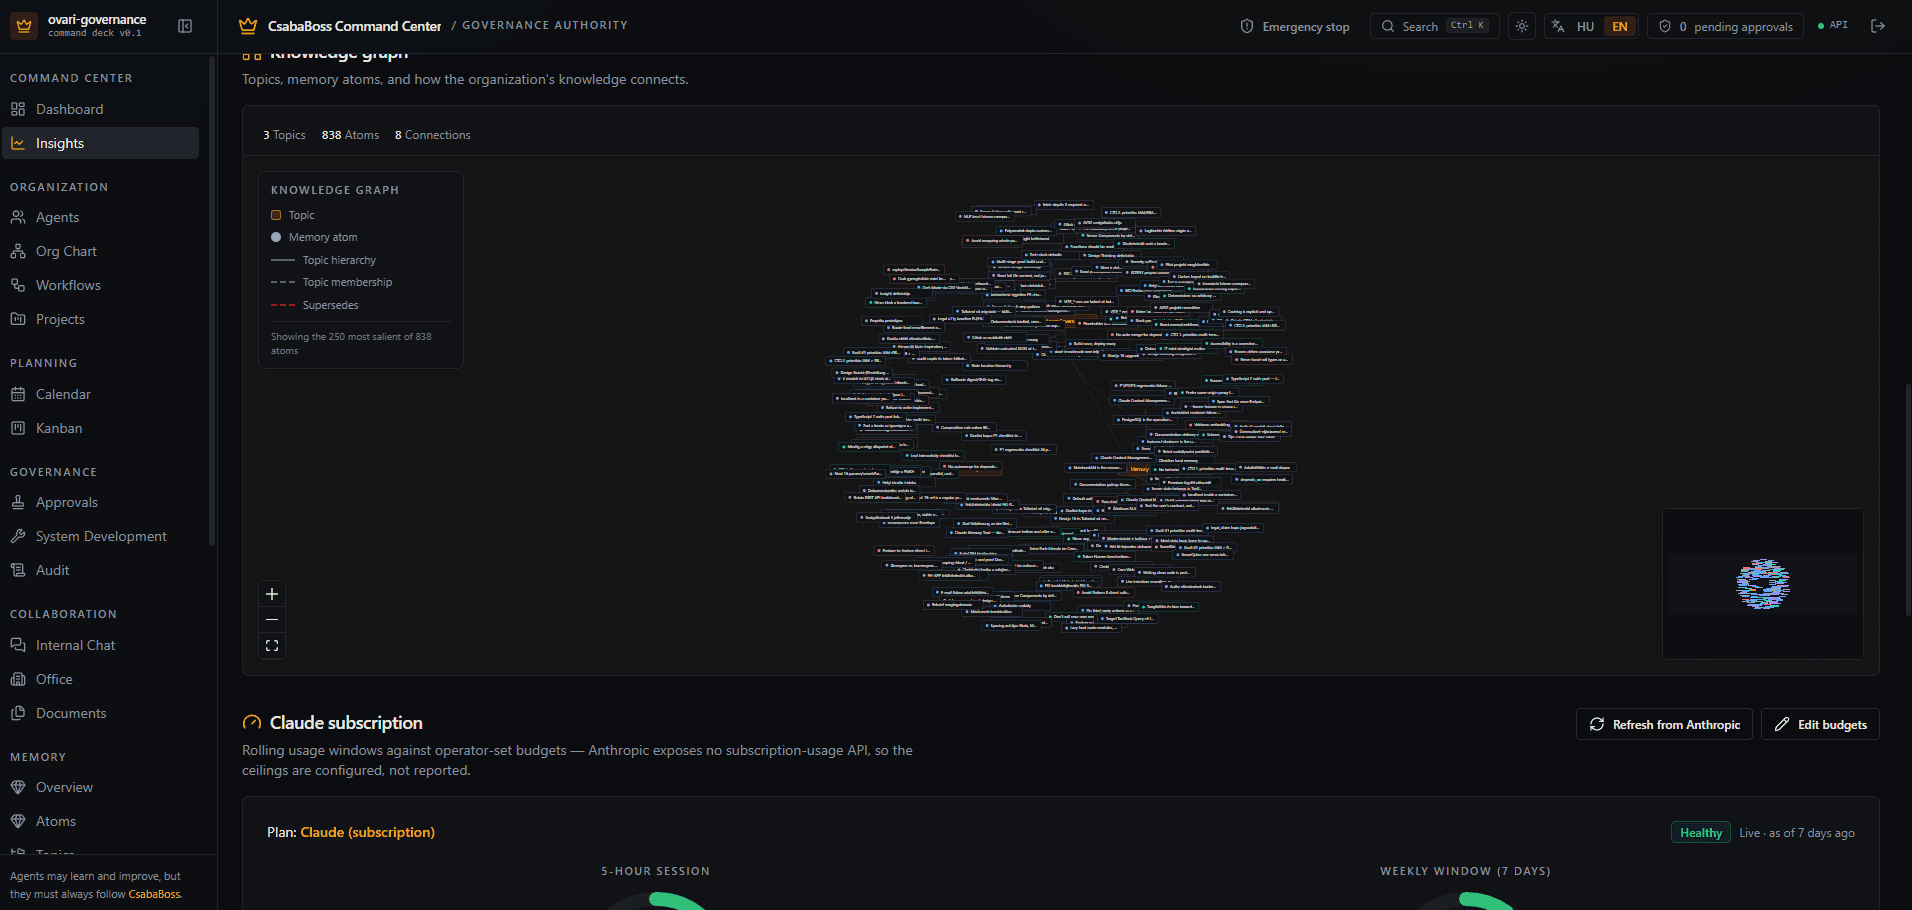1912x910 pixels.
Task: Click the Memory atom legend dot
Action: [x=276, y=237]
